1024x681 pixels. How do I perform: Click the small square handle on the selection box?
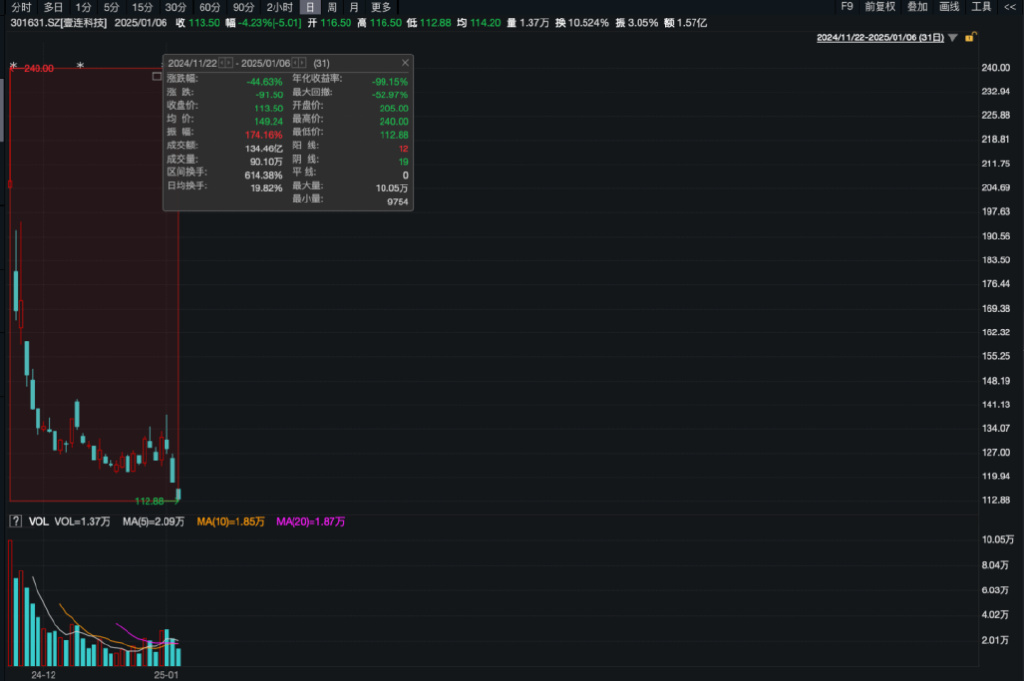point(157,76)
